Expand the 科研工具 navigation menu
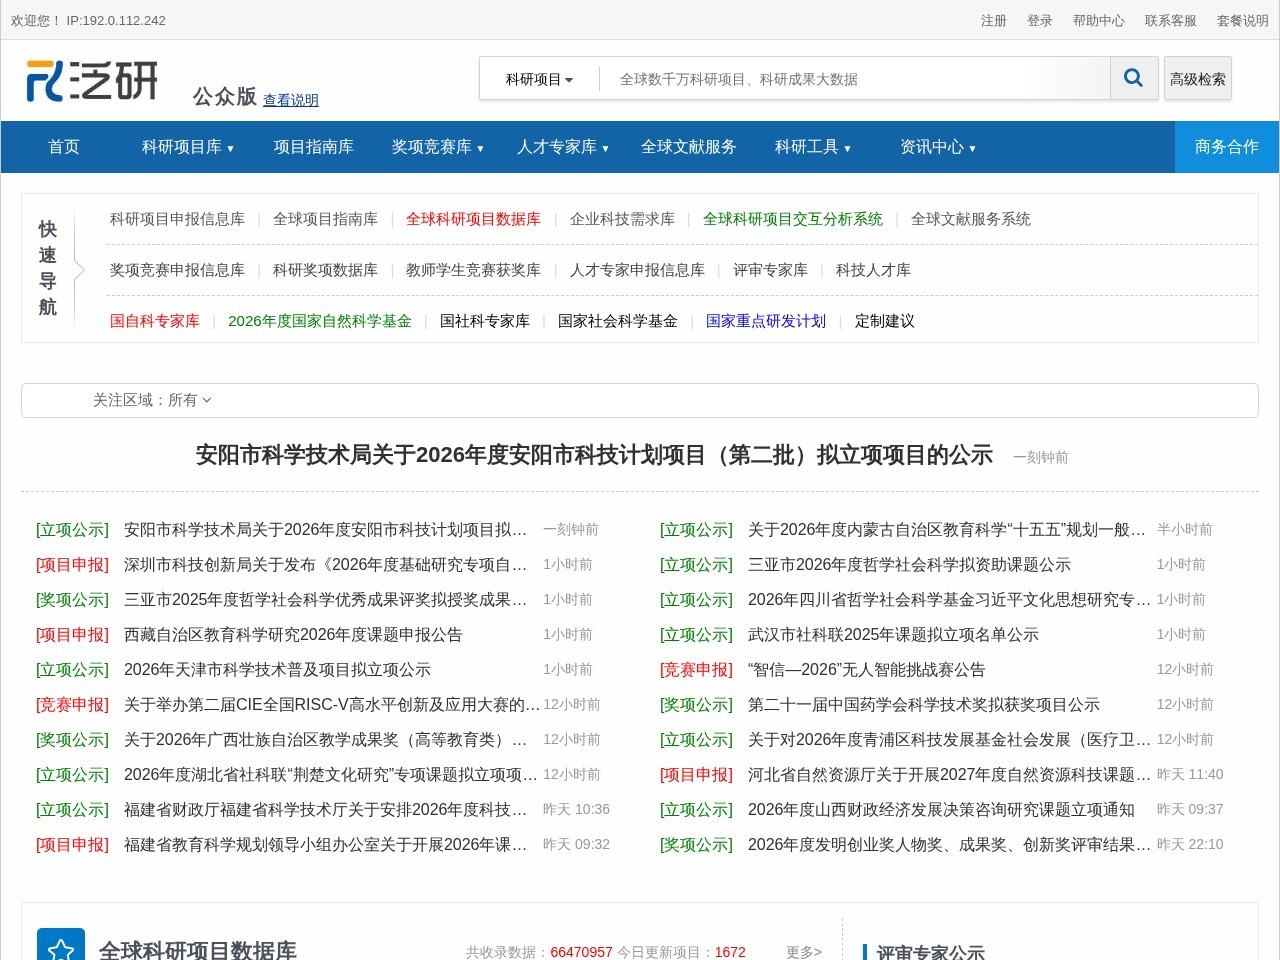The height and width of the screenshot is (960, 1280). [812, 147]
